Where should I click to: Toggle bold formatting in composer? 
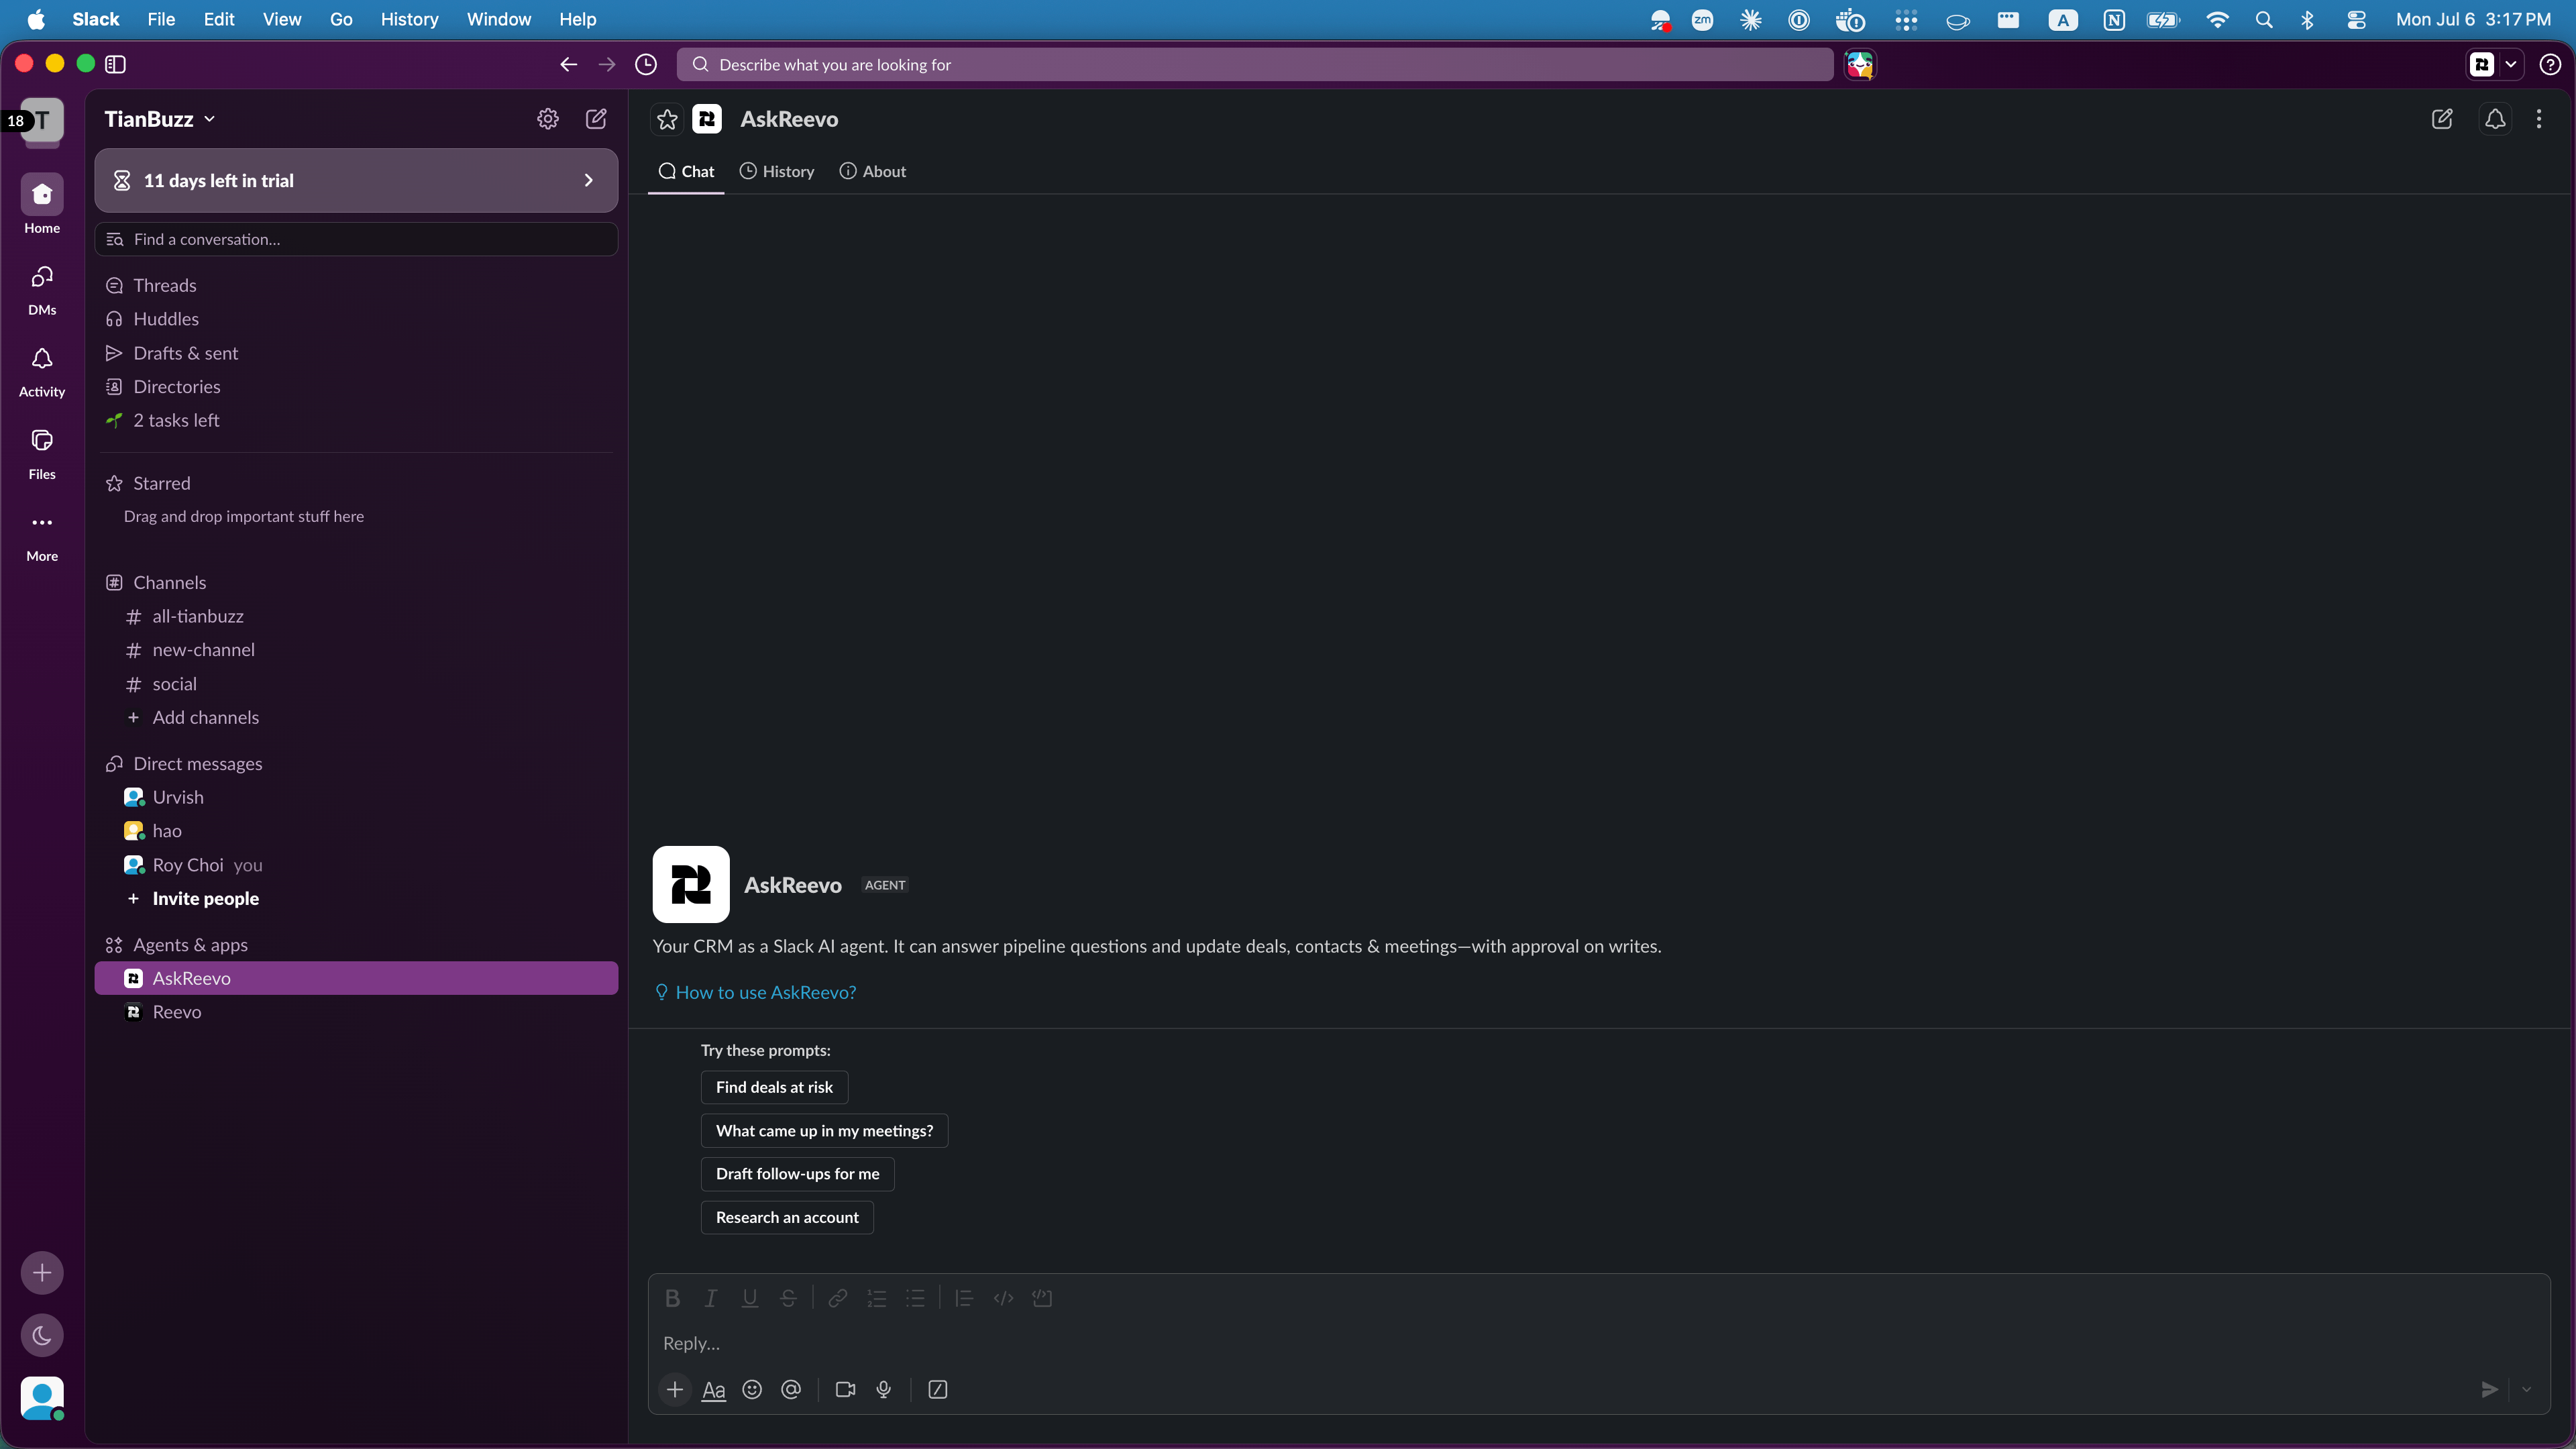pos(672,1298)
